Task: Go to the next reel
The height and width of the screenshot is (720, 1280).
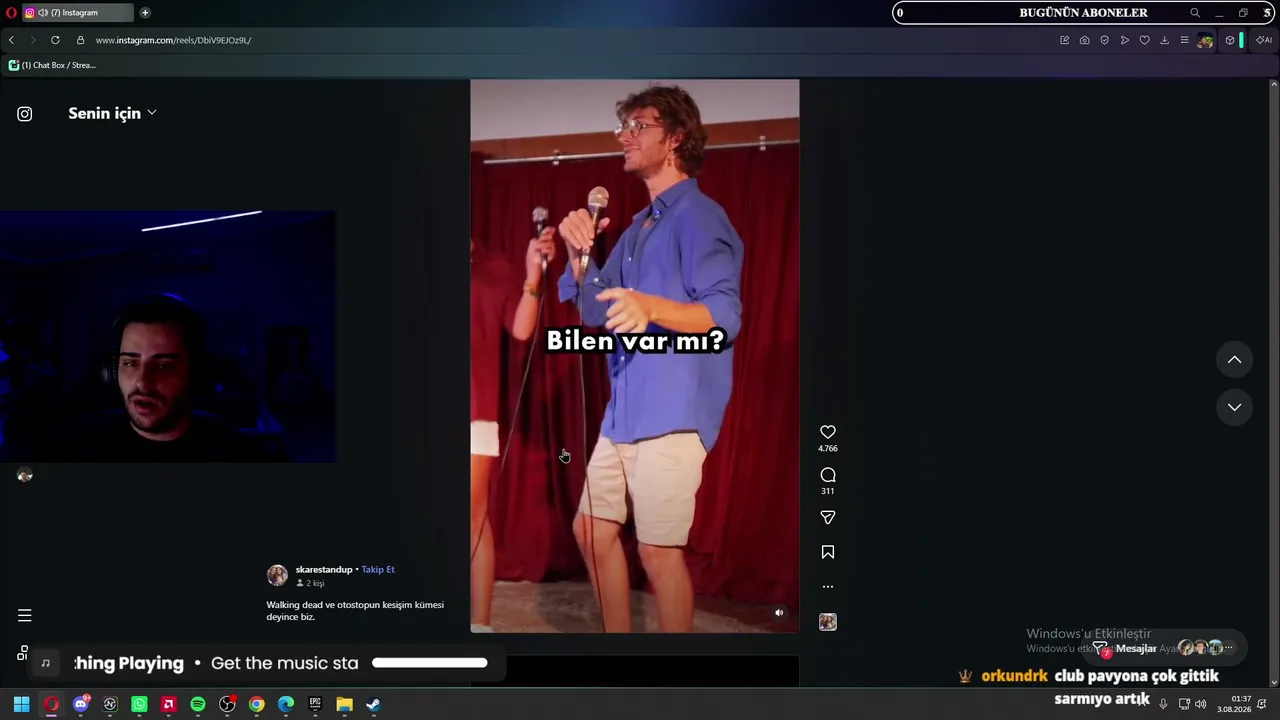Action: 1235,407
